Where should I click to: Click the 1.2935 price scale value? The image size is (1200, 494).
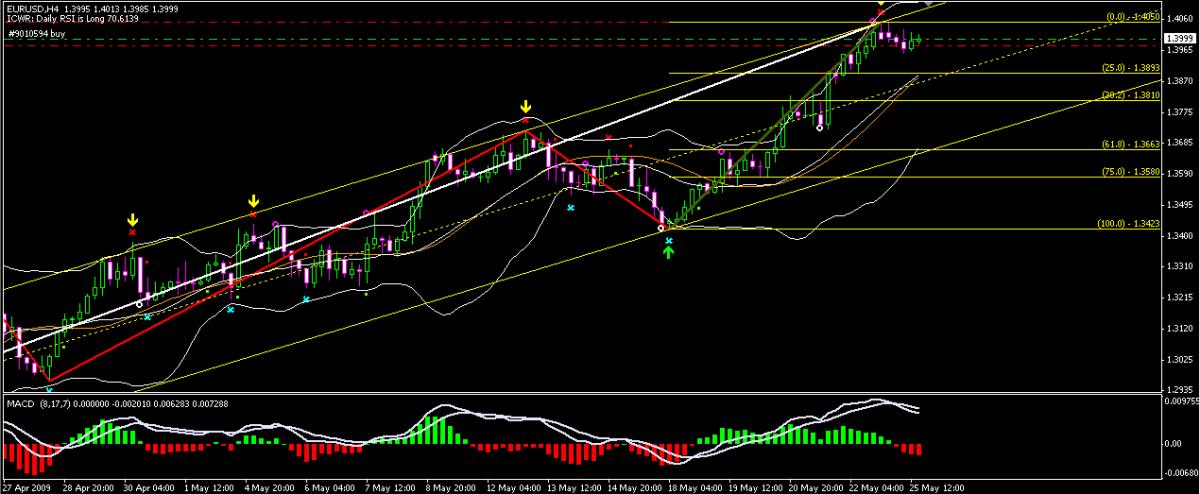pyautogui.click(x=1180, y=391)
